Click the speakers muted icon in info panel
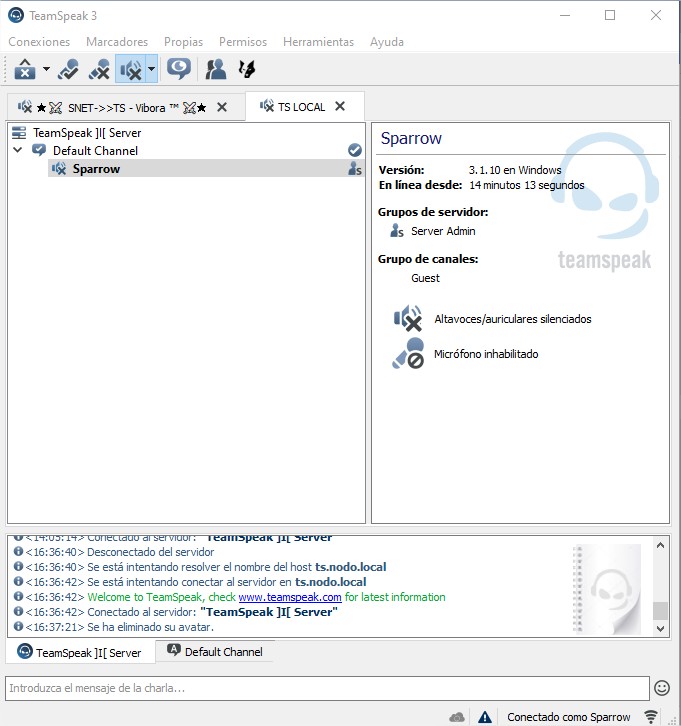681x726 pixels. point(408,319)
